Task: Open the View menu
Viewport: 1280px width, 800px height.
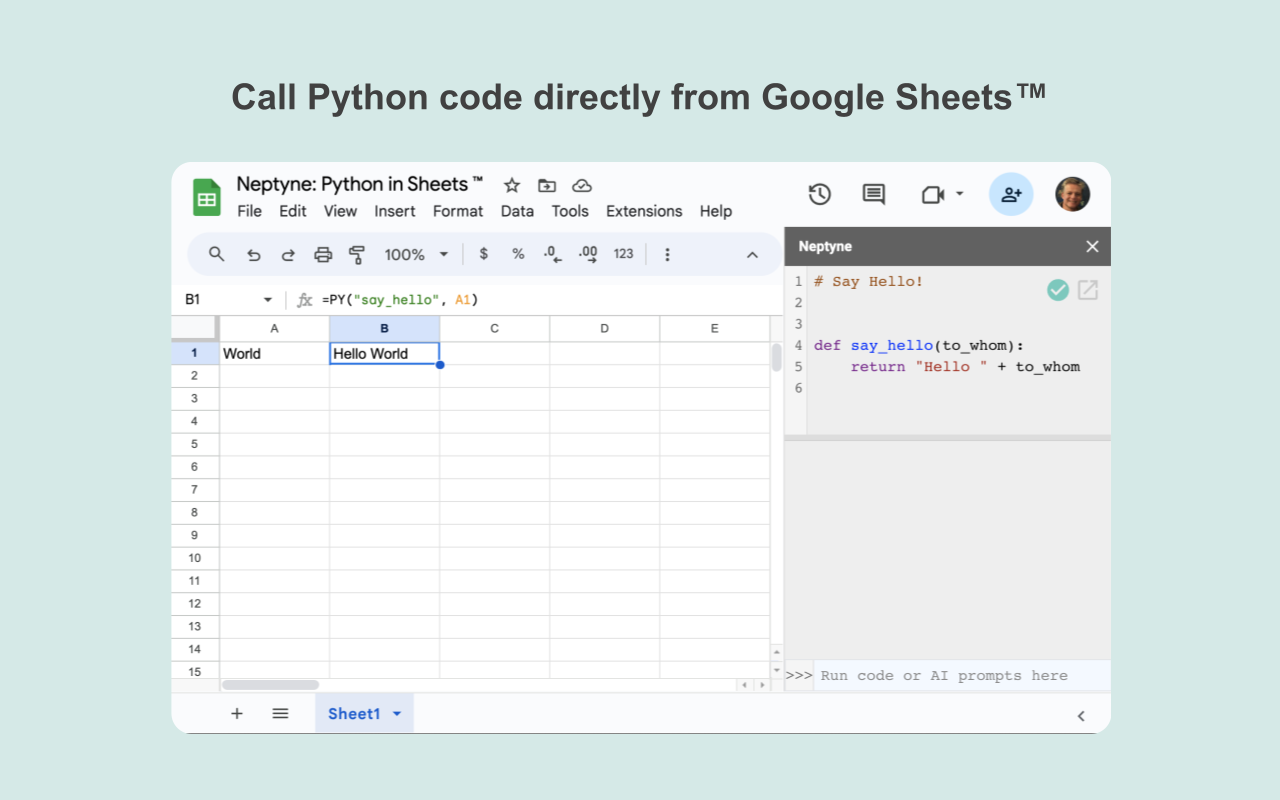Action: 340,211
